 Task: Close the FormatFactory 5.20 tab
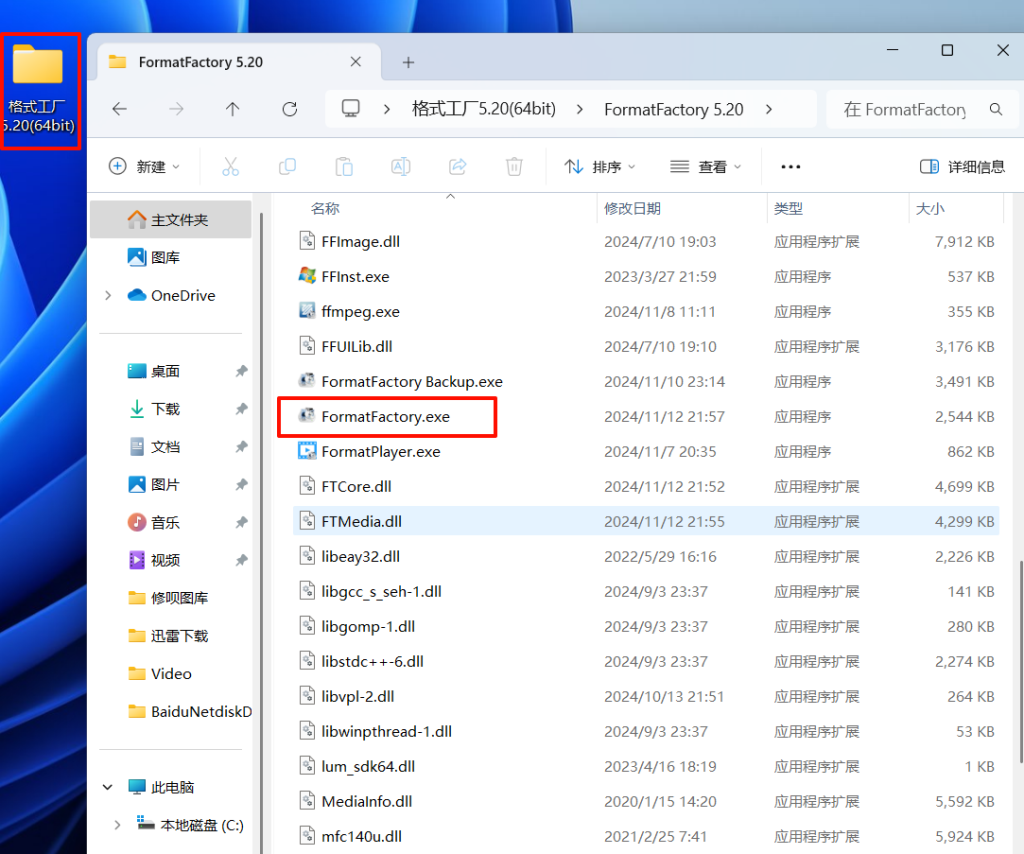click(356, 61)
